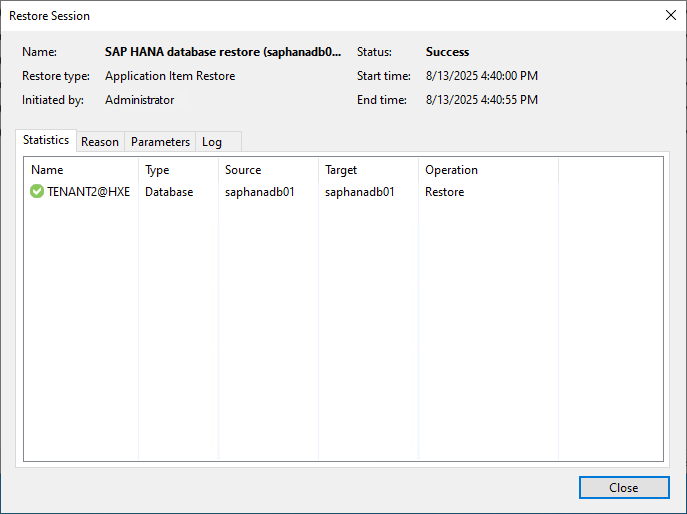Select the TENANT2@HXE row name
The width and height of the screenshot is (687, 514).
(x=89, y=192)
